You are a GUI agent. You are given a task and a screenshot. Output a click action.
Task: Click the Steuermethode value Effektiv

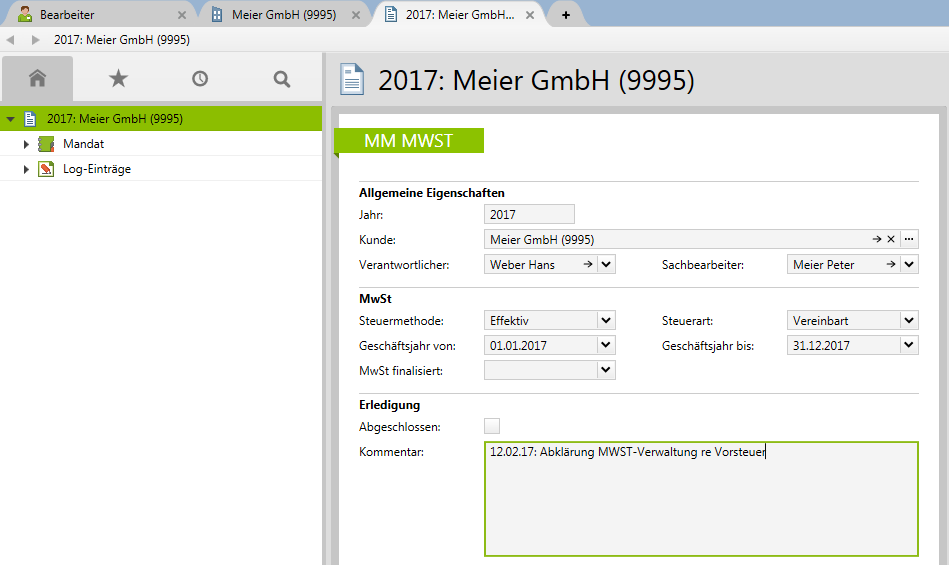point(510,321)
